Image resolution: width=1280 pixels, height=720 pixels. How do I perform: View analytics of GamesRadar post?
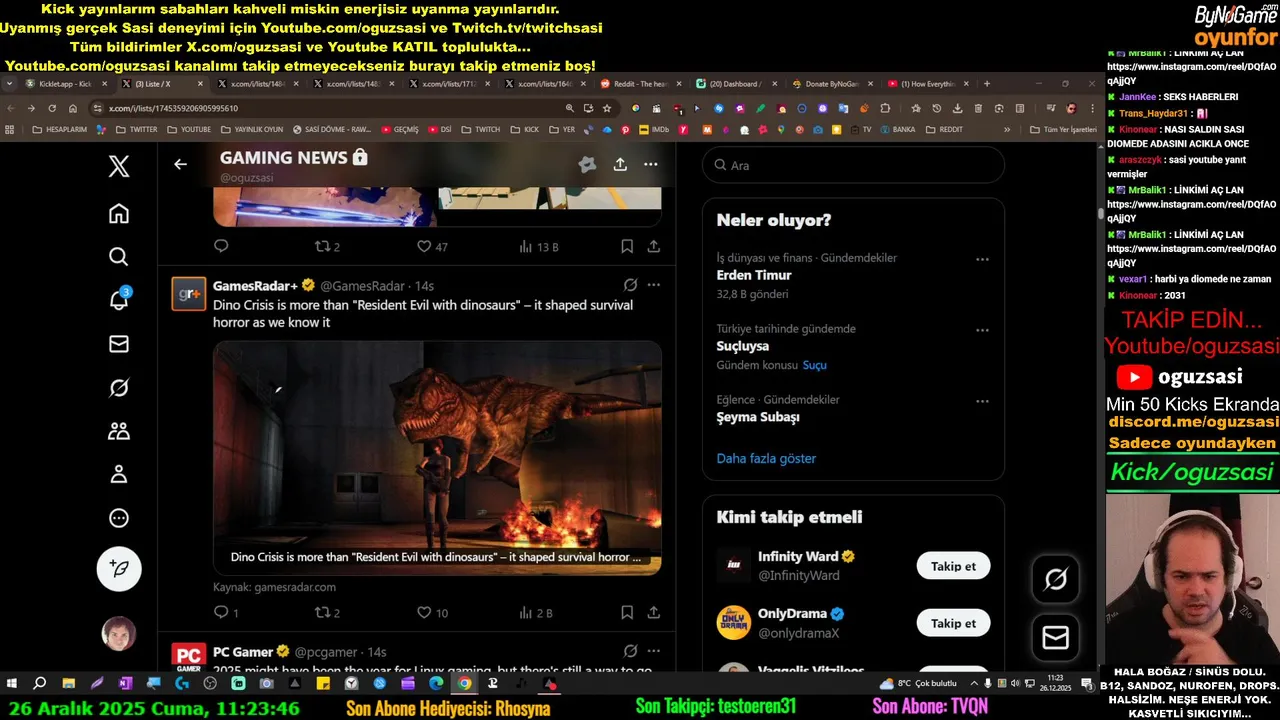pos(537,612)
